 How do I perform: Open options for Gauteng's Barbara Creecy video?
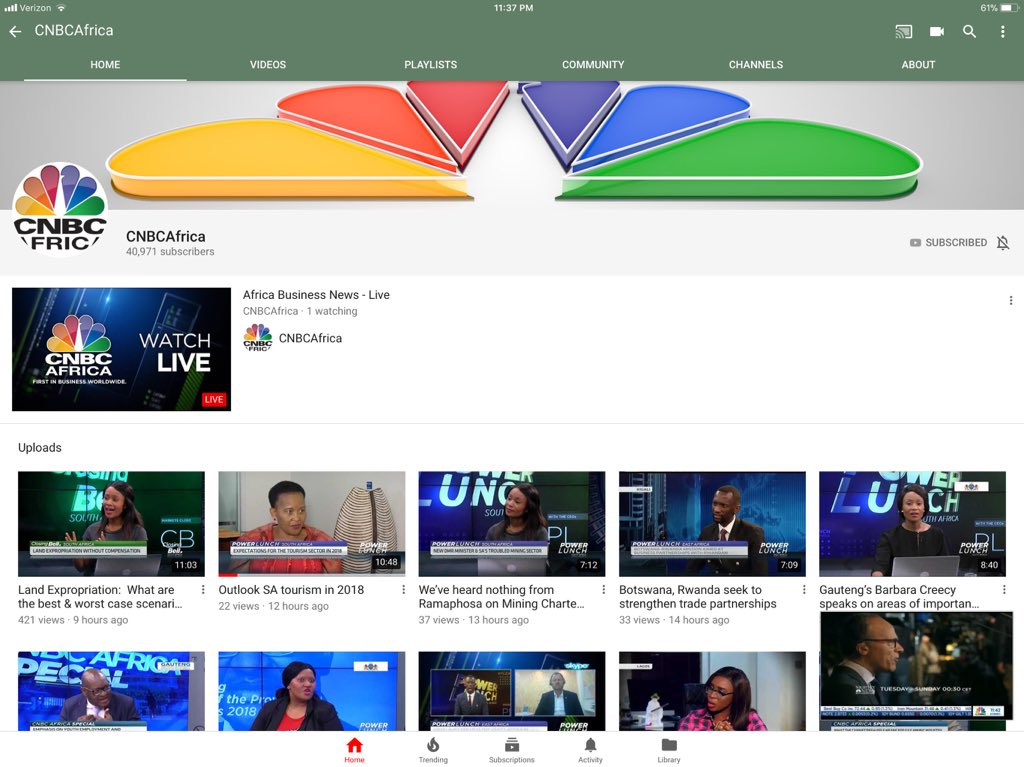tap(1004, 590)
